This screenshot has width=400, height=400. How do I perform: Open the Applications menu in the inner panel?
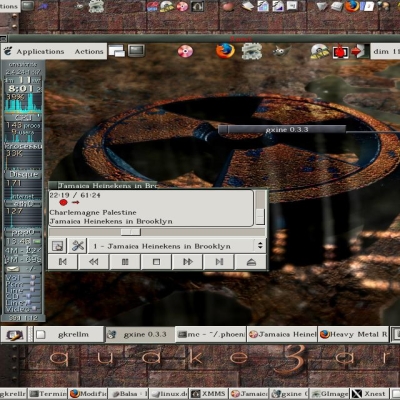40,51
